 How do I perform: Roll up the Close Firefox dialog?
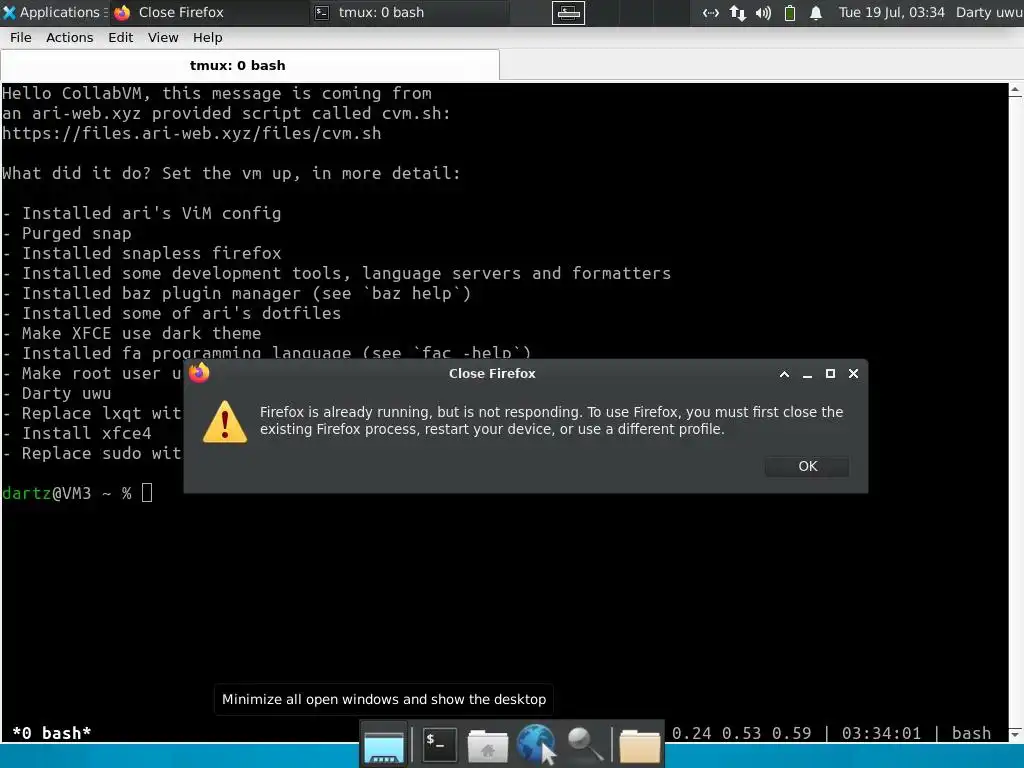[784, 374]
